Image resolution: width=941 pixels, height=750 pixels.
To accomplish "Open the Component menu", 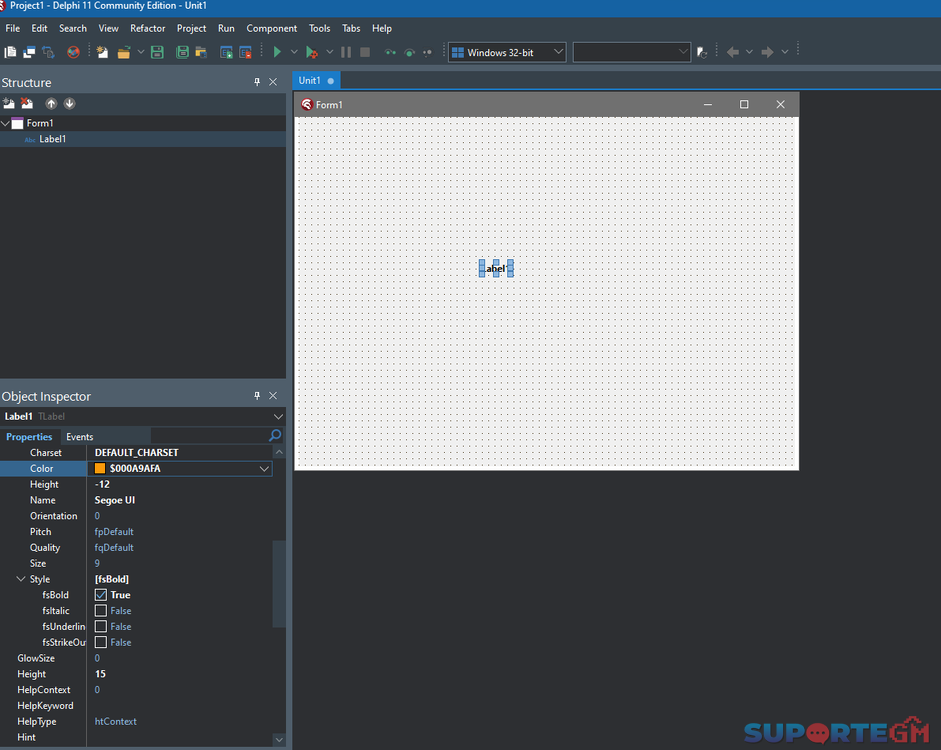I will (x=271, y=28).
